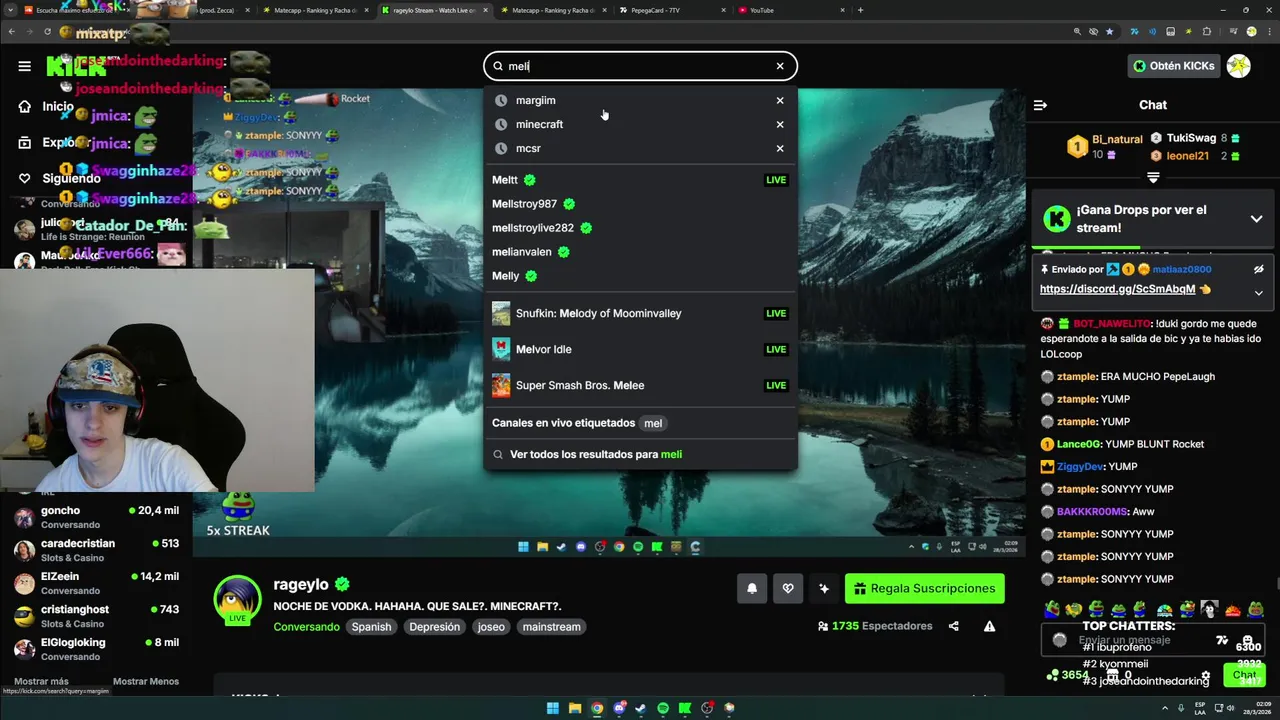Open the discord.gg/ScSmAbqM link
This screenshot has width=1280, height=720.
pyautogui.click(x=1117, y=289)
